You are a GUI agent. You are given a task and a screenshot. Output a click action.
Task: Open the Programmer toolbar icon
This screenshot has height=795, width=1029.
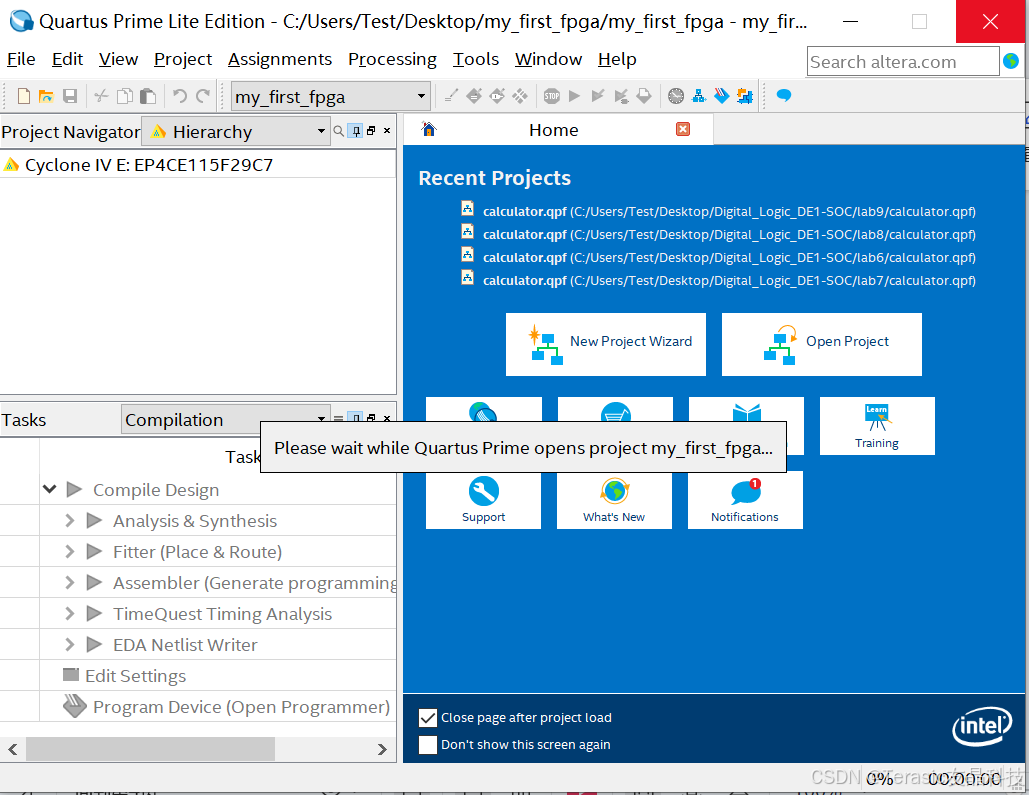(721, 97)
